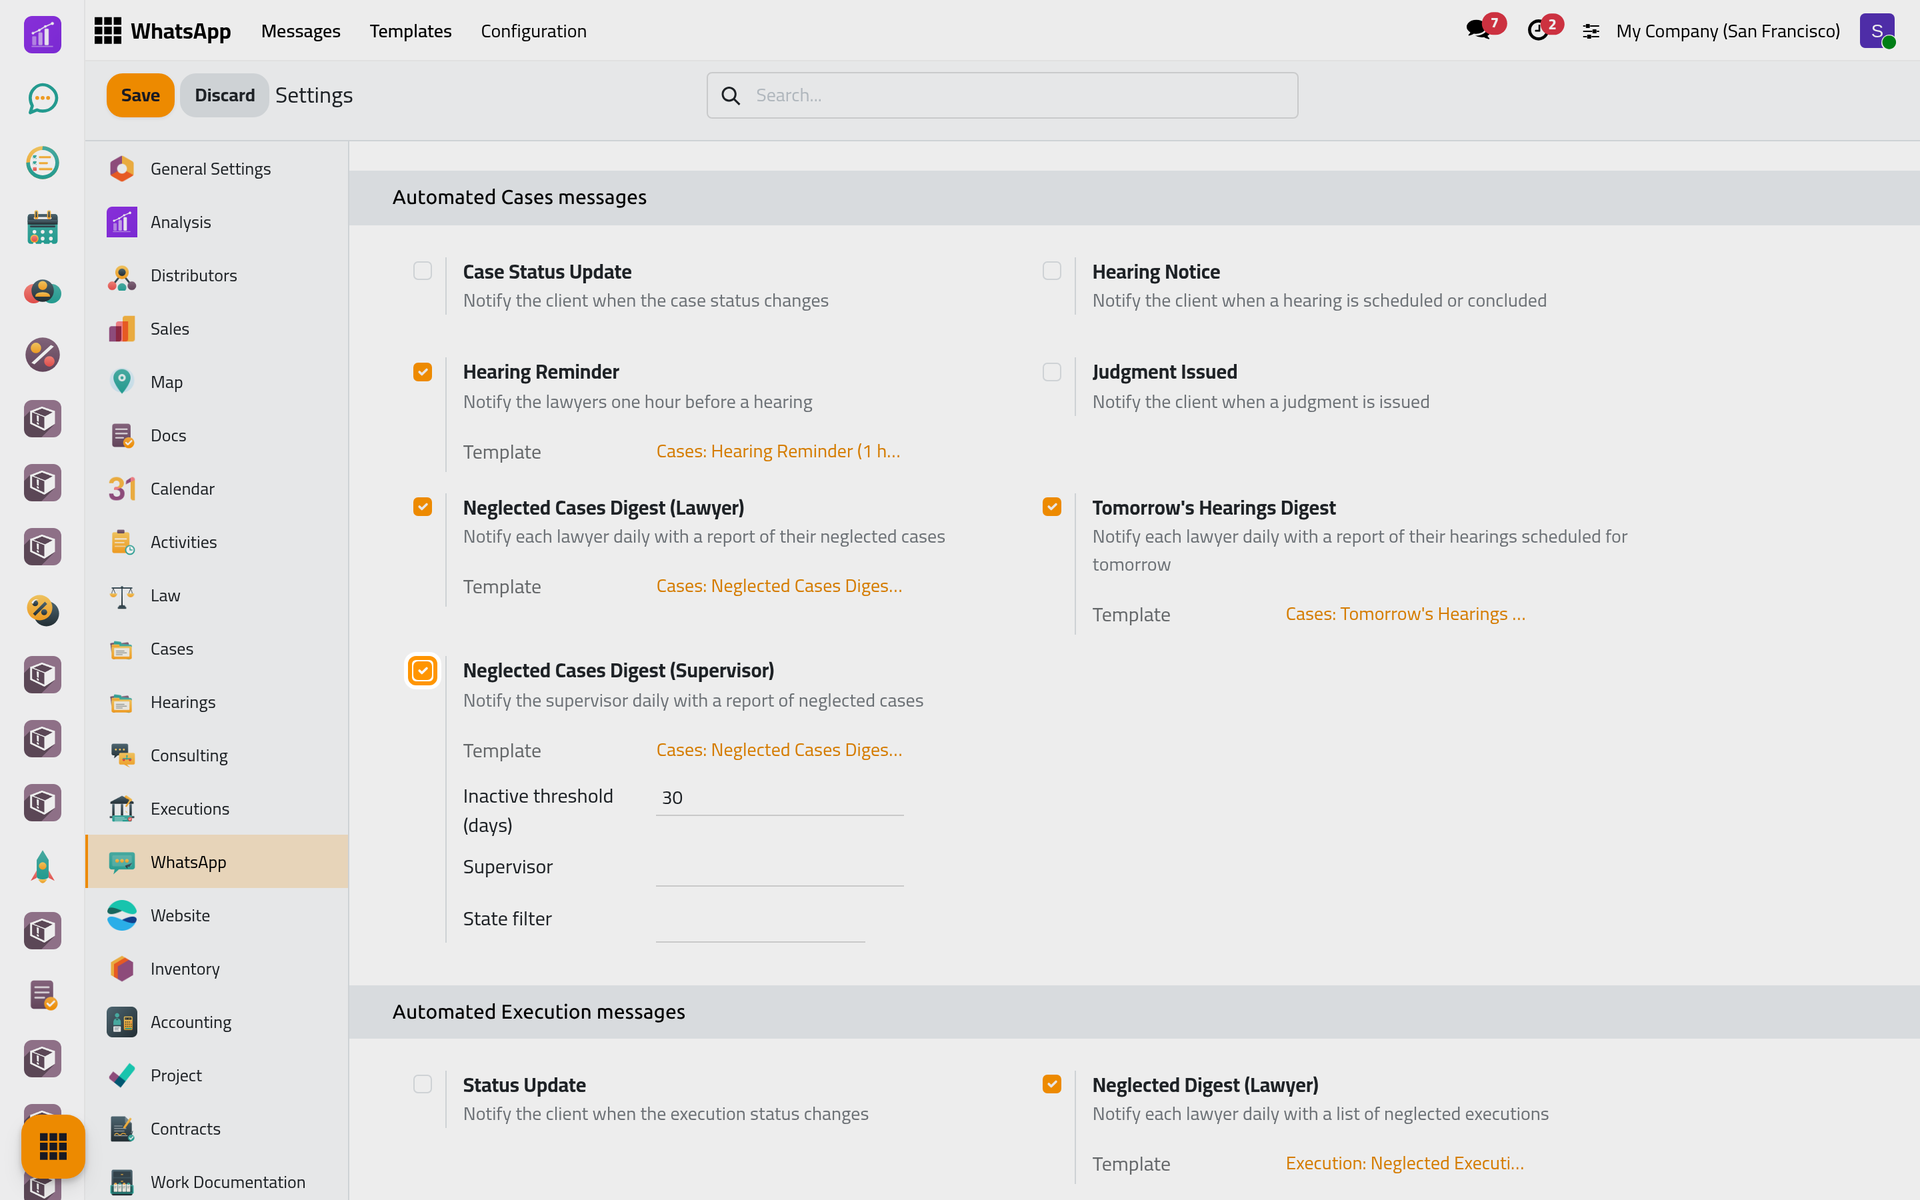Select General Settings in settings sidebar

217,169
